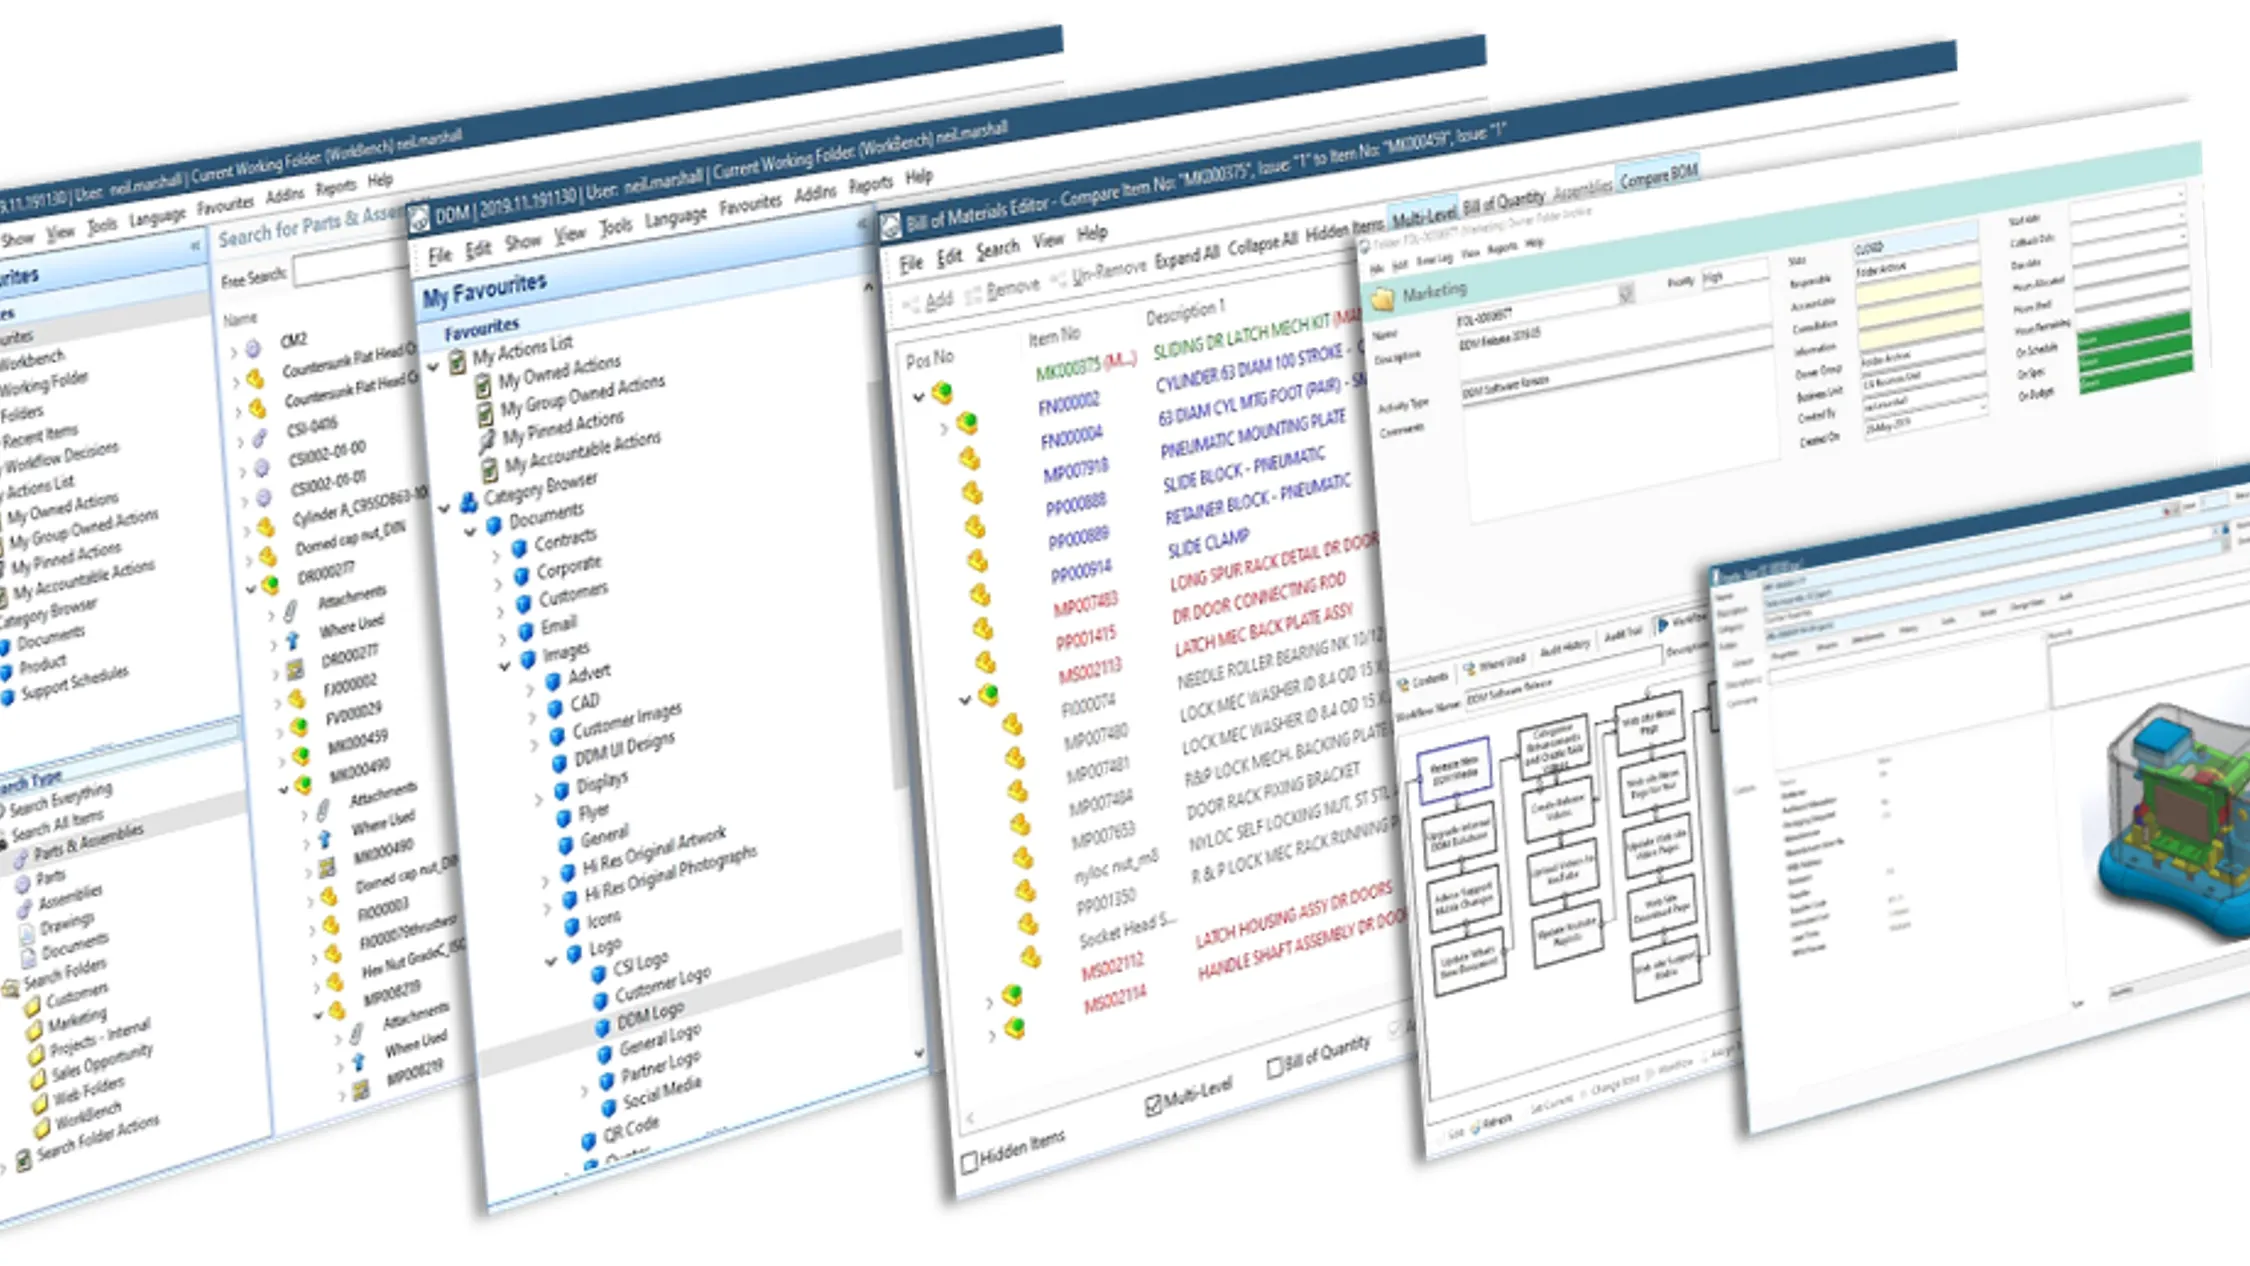Click the DDM app icon in Favourites title bar
Image resolution: width=2250 pixels, height=1266 pixels.
pos(419,218)
